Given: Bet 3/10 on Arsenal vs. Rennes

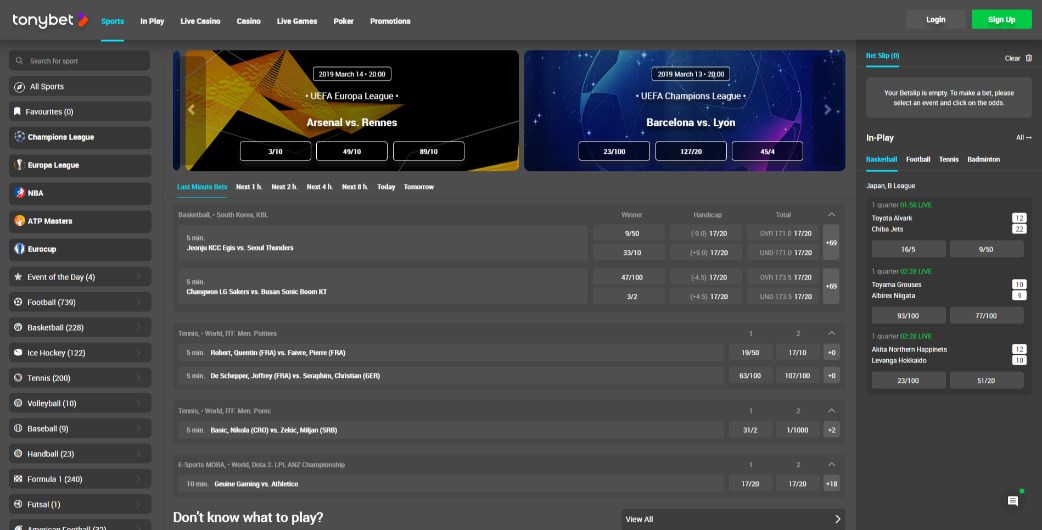Looking at the screenshot, I should pos(275,151).
